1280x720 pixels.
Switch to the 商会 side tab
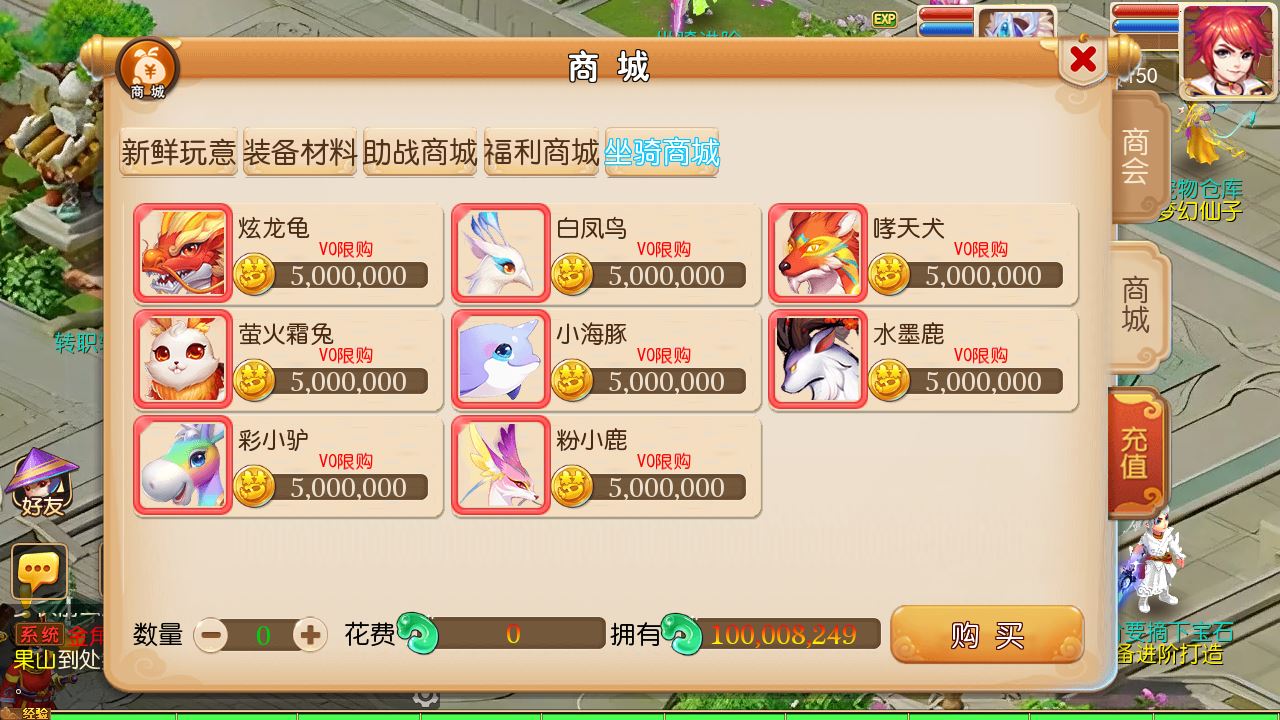click(1137, 156)
